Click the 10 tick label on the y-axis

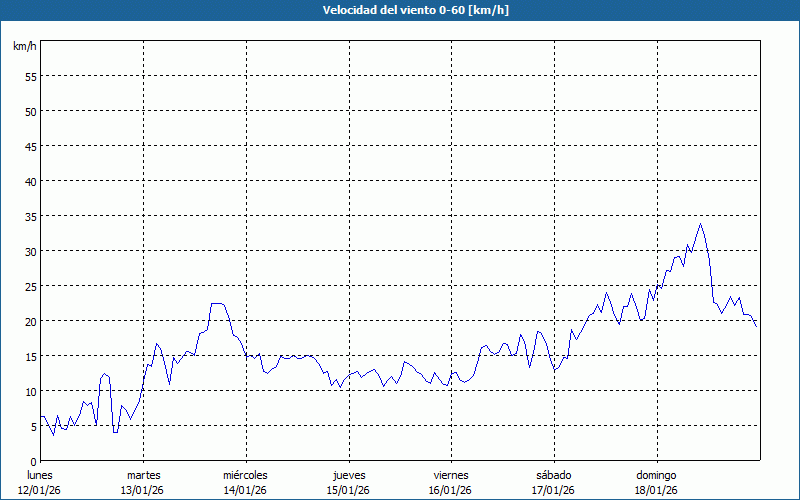coord(30,391)
